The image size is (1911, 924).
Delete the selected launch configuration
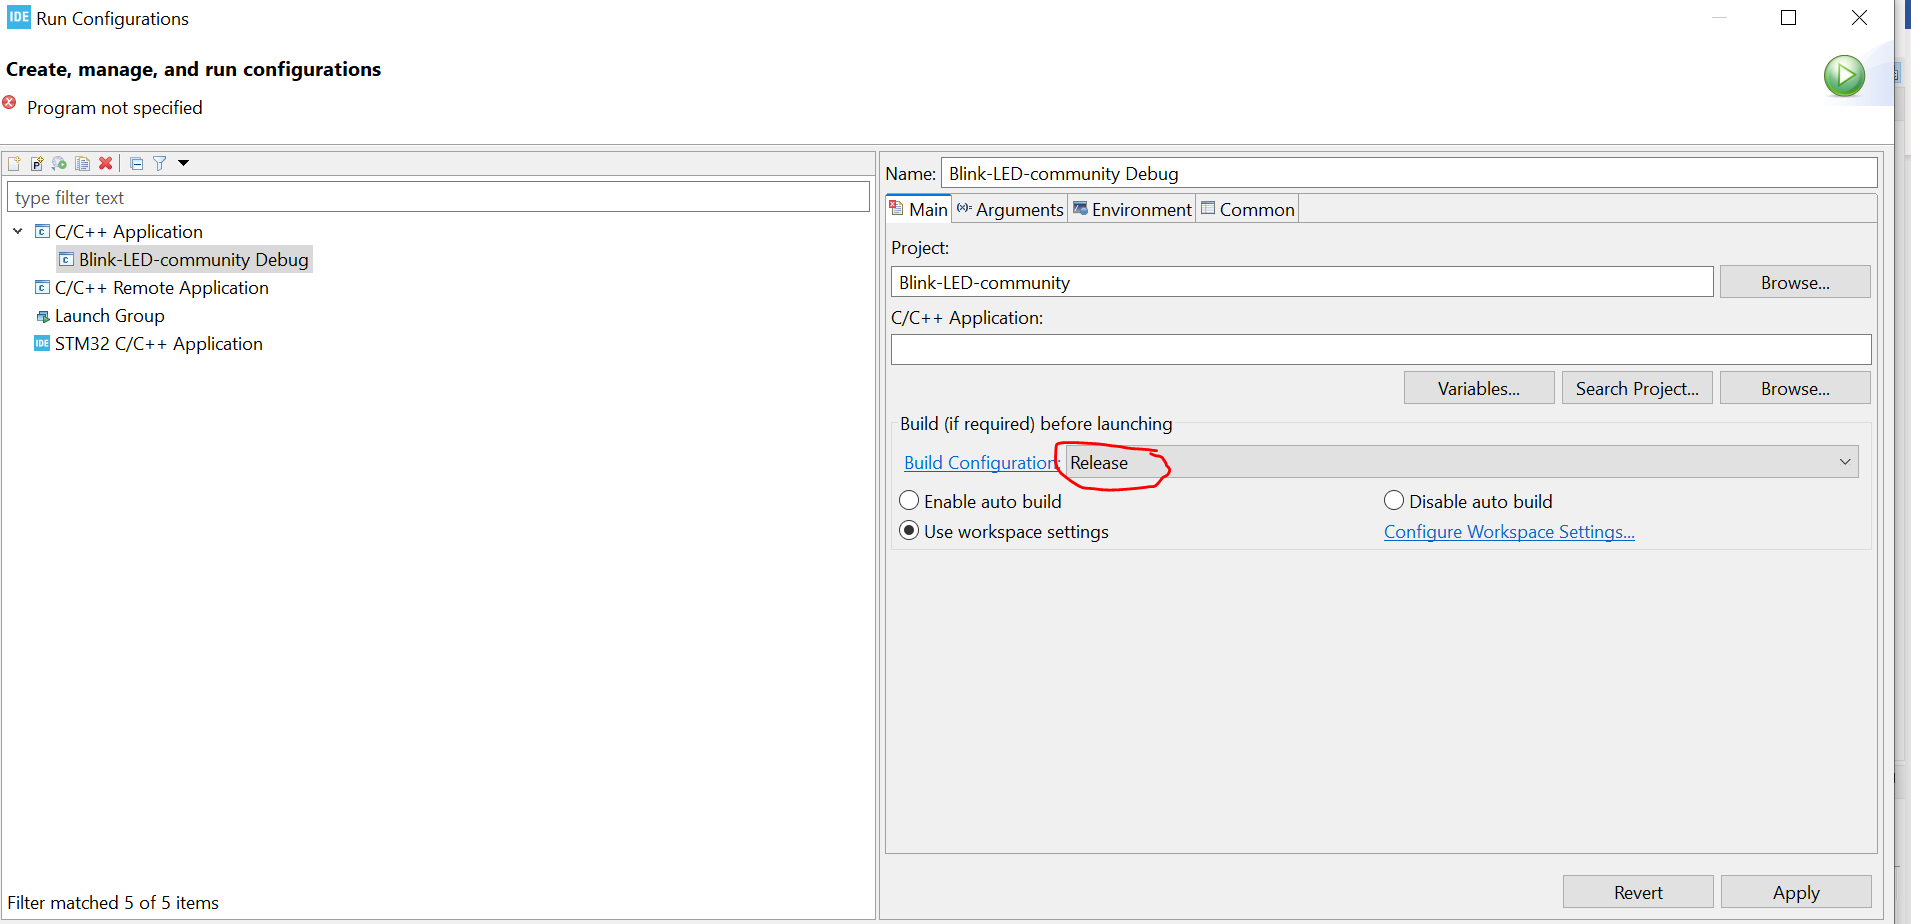click(x=106, y=163)
